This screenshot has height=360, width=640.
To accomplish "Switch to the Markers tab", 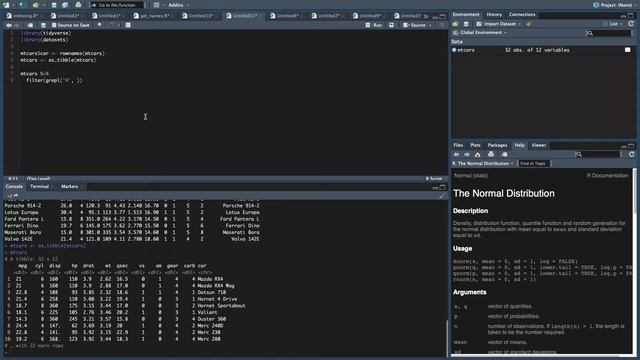I will 69,187.
